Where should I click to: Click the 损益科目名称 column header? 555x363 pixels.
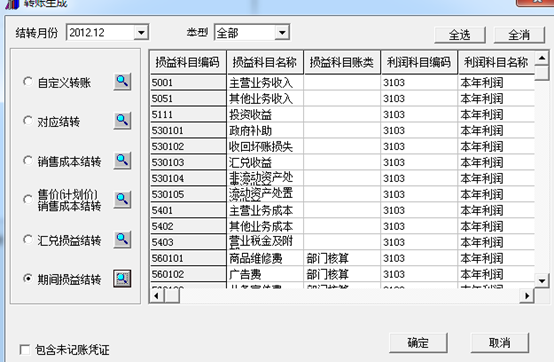pos(265,62)
